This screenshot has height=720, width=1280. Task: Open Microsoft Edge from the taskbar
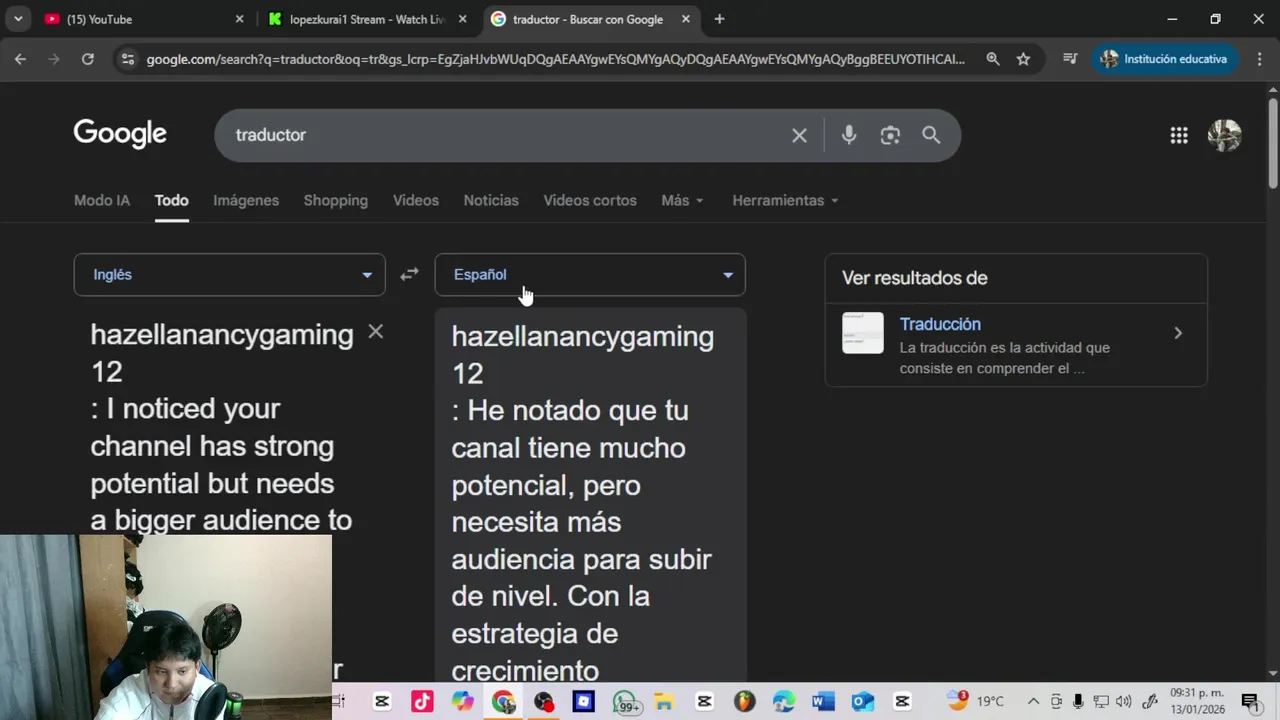[784, 702]
